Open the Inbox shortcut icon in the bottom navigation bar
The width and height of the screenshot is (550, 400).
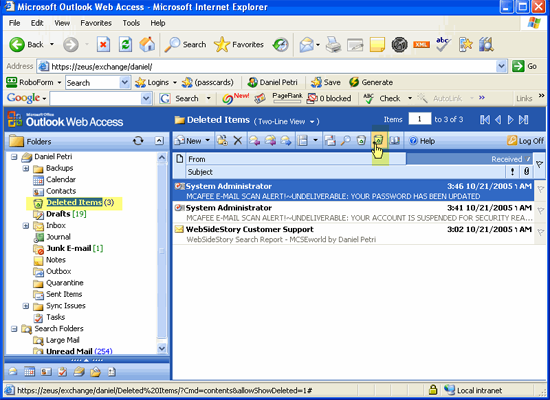click(13, 372)
